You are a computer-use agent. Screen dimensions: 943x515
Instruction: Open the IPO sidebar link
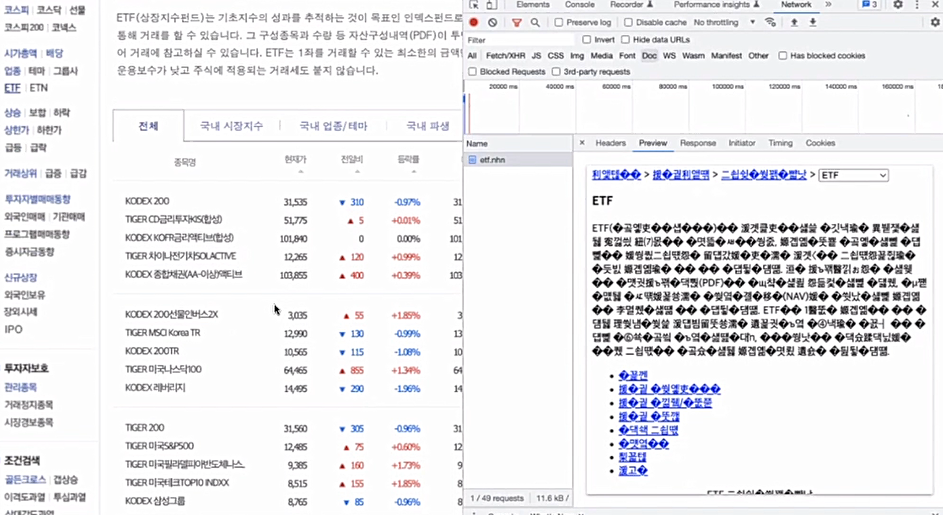[13, 329]
